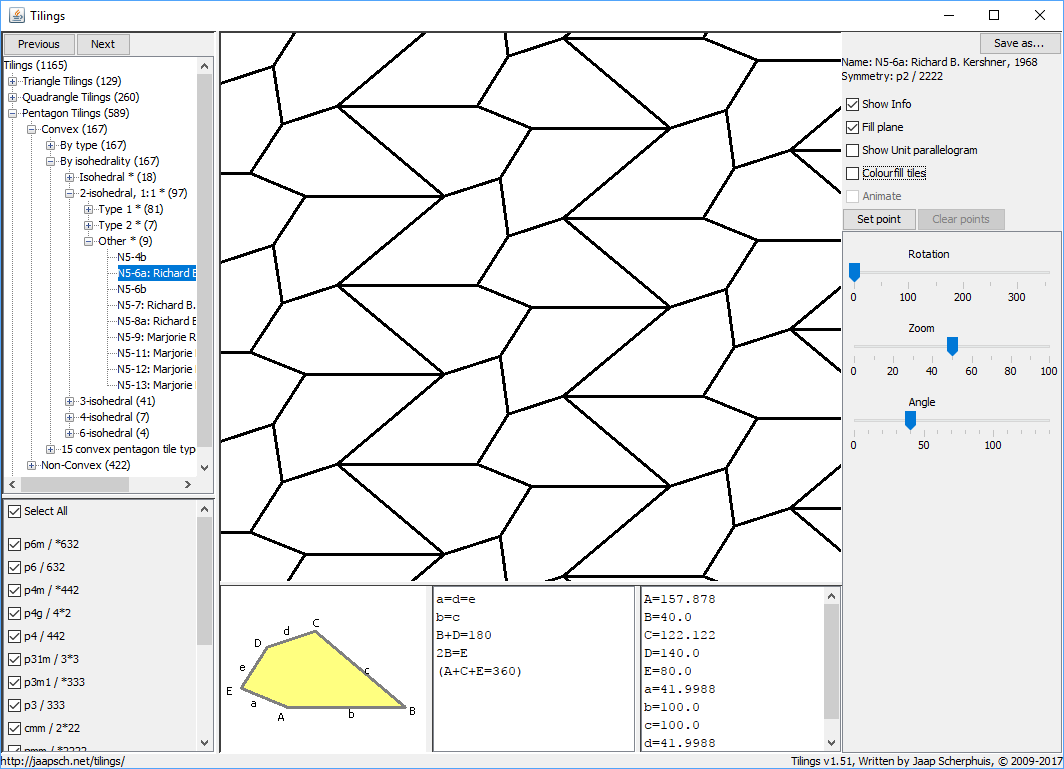Expand the Quadrangle Tilings (260) node

[x=12, y=98]
